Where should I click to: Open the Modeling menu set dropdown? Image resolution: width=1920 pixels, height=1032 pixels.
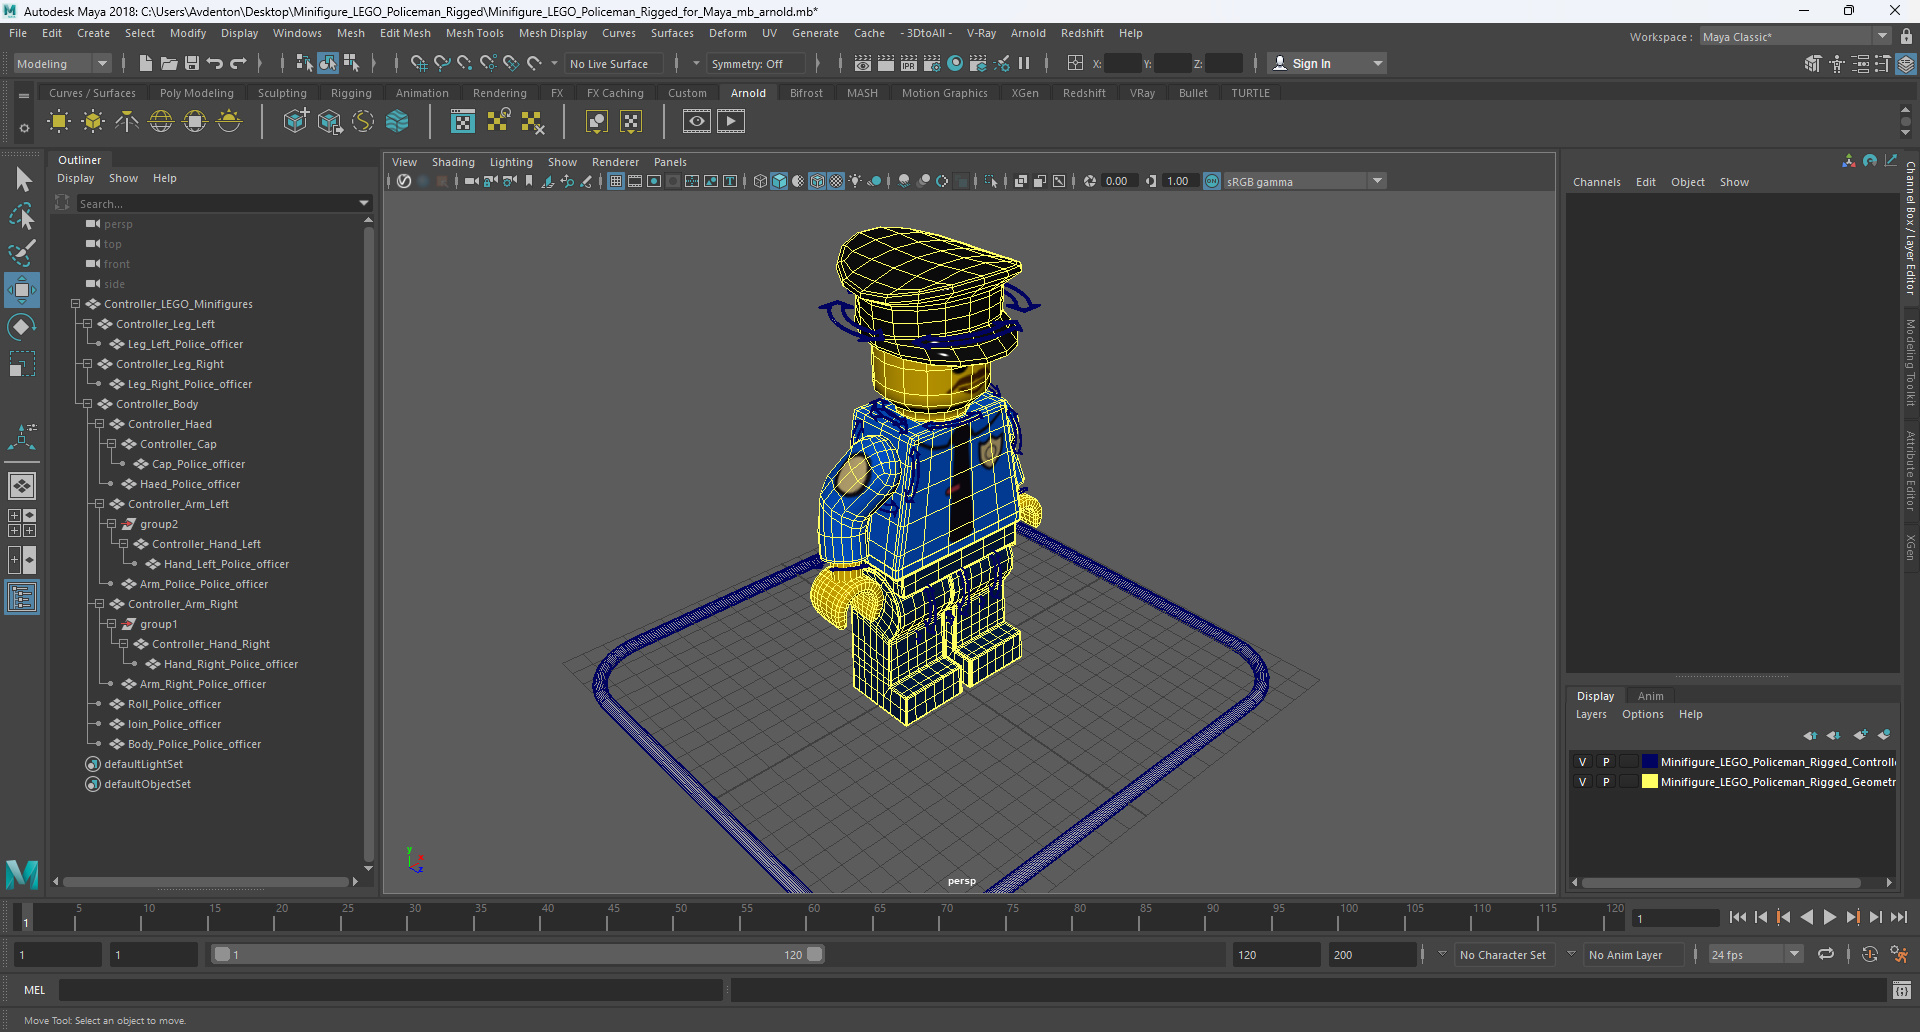pos(62,63)
